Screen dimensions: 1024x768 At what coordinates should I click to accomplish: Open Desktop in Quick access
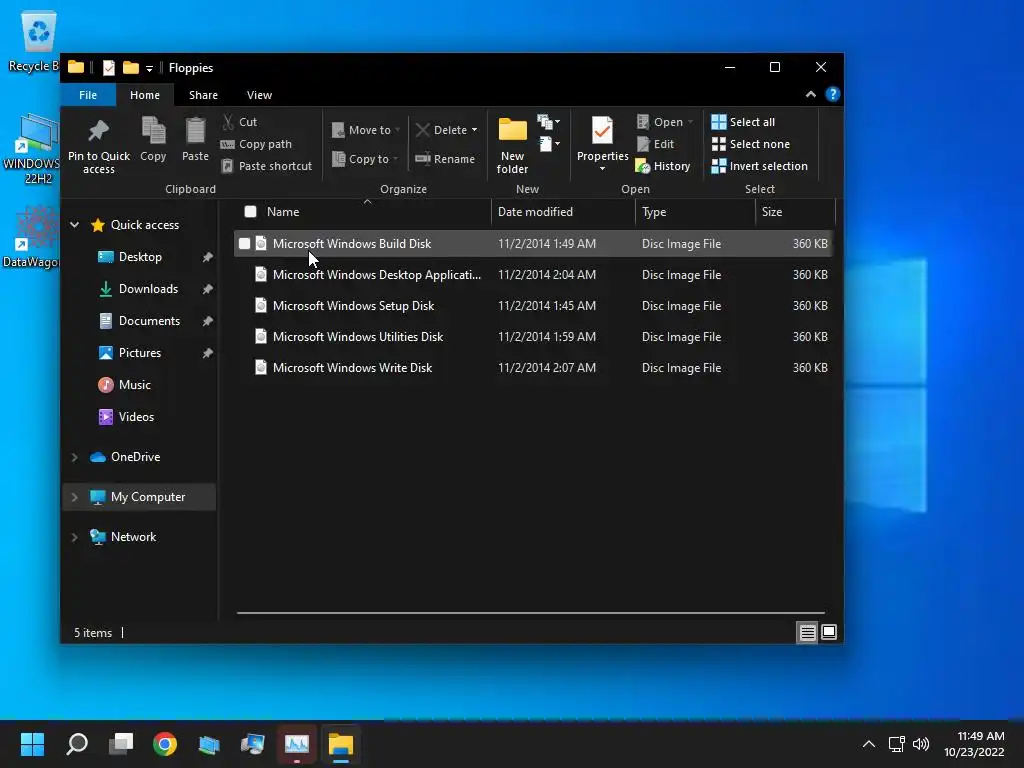click(x=140, y=257)
